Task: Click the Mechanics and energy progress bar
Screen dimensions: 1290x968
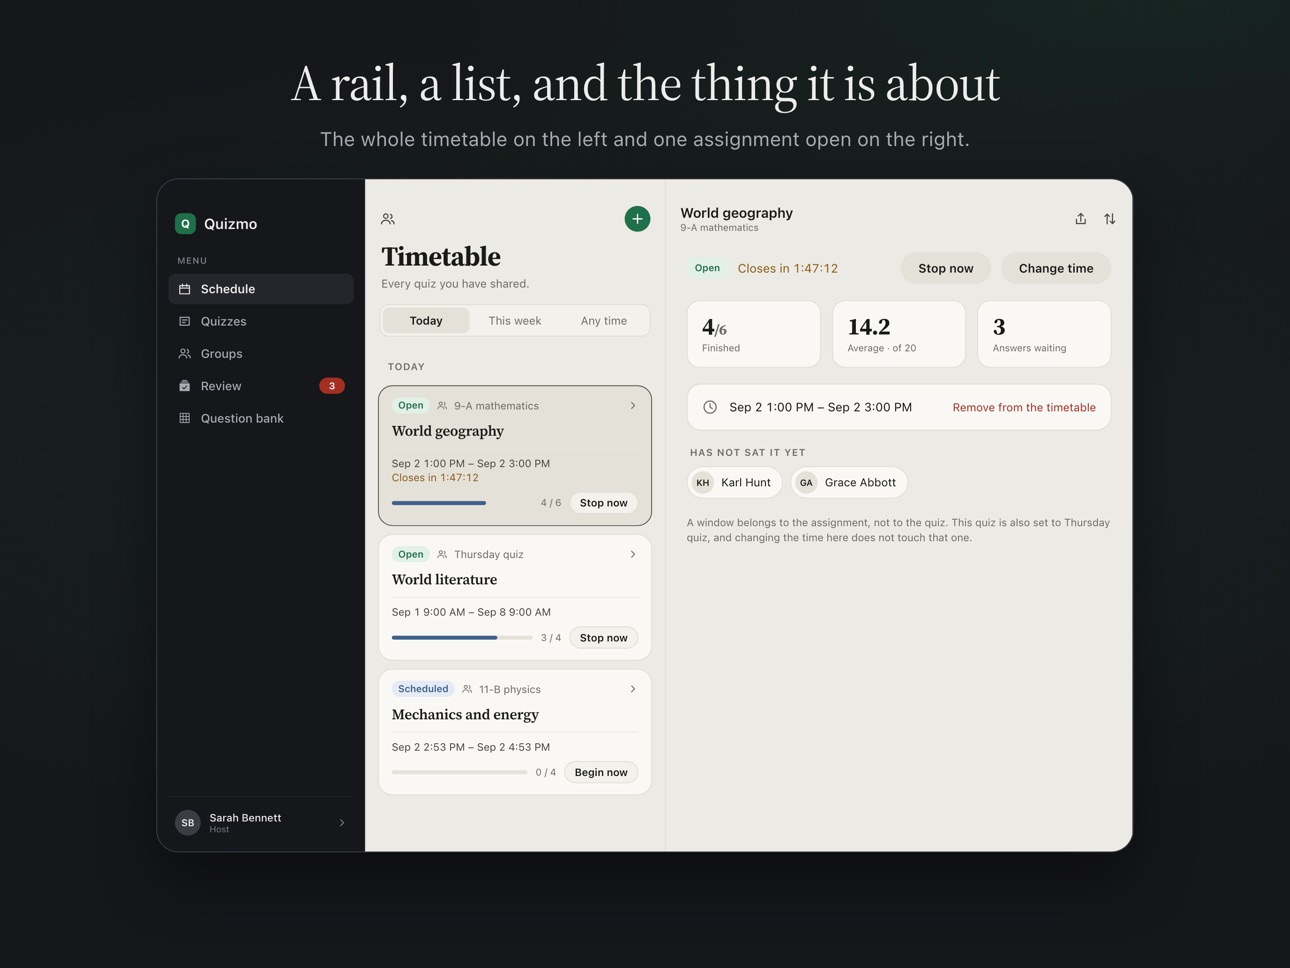Action: tap(460, 772)
